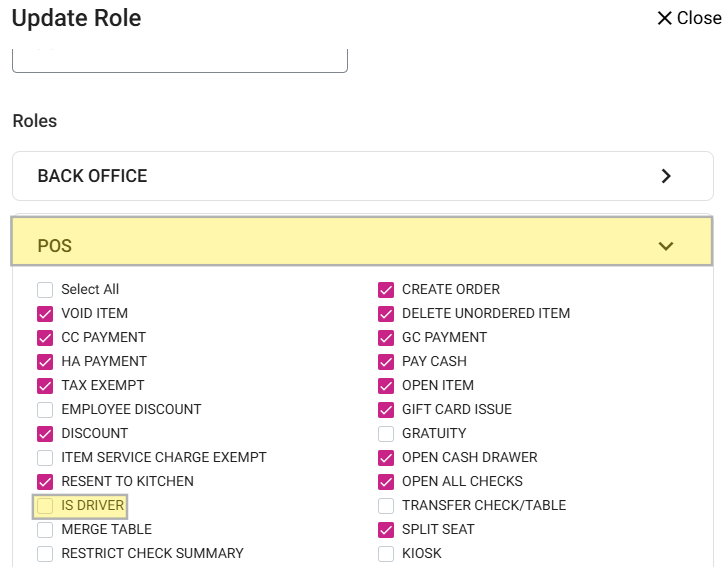Uncheck the OPEN CASH DRAWER permission
This screenshot has height=567, width=726.
coord(386,458)
